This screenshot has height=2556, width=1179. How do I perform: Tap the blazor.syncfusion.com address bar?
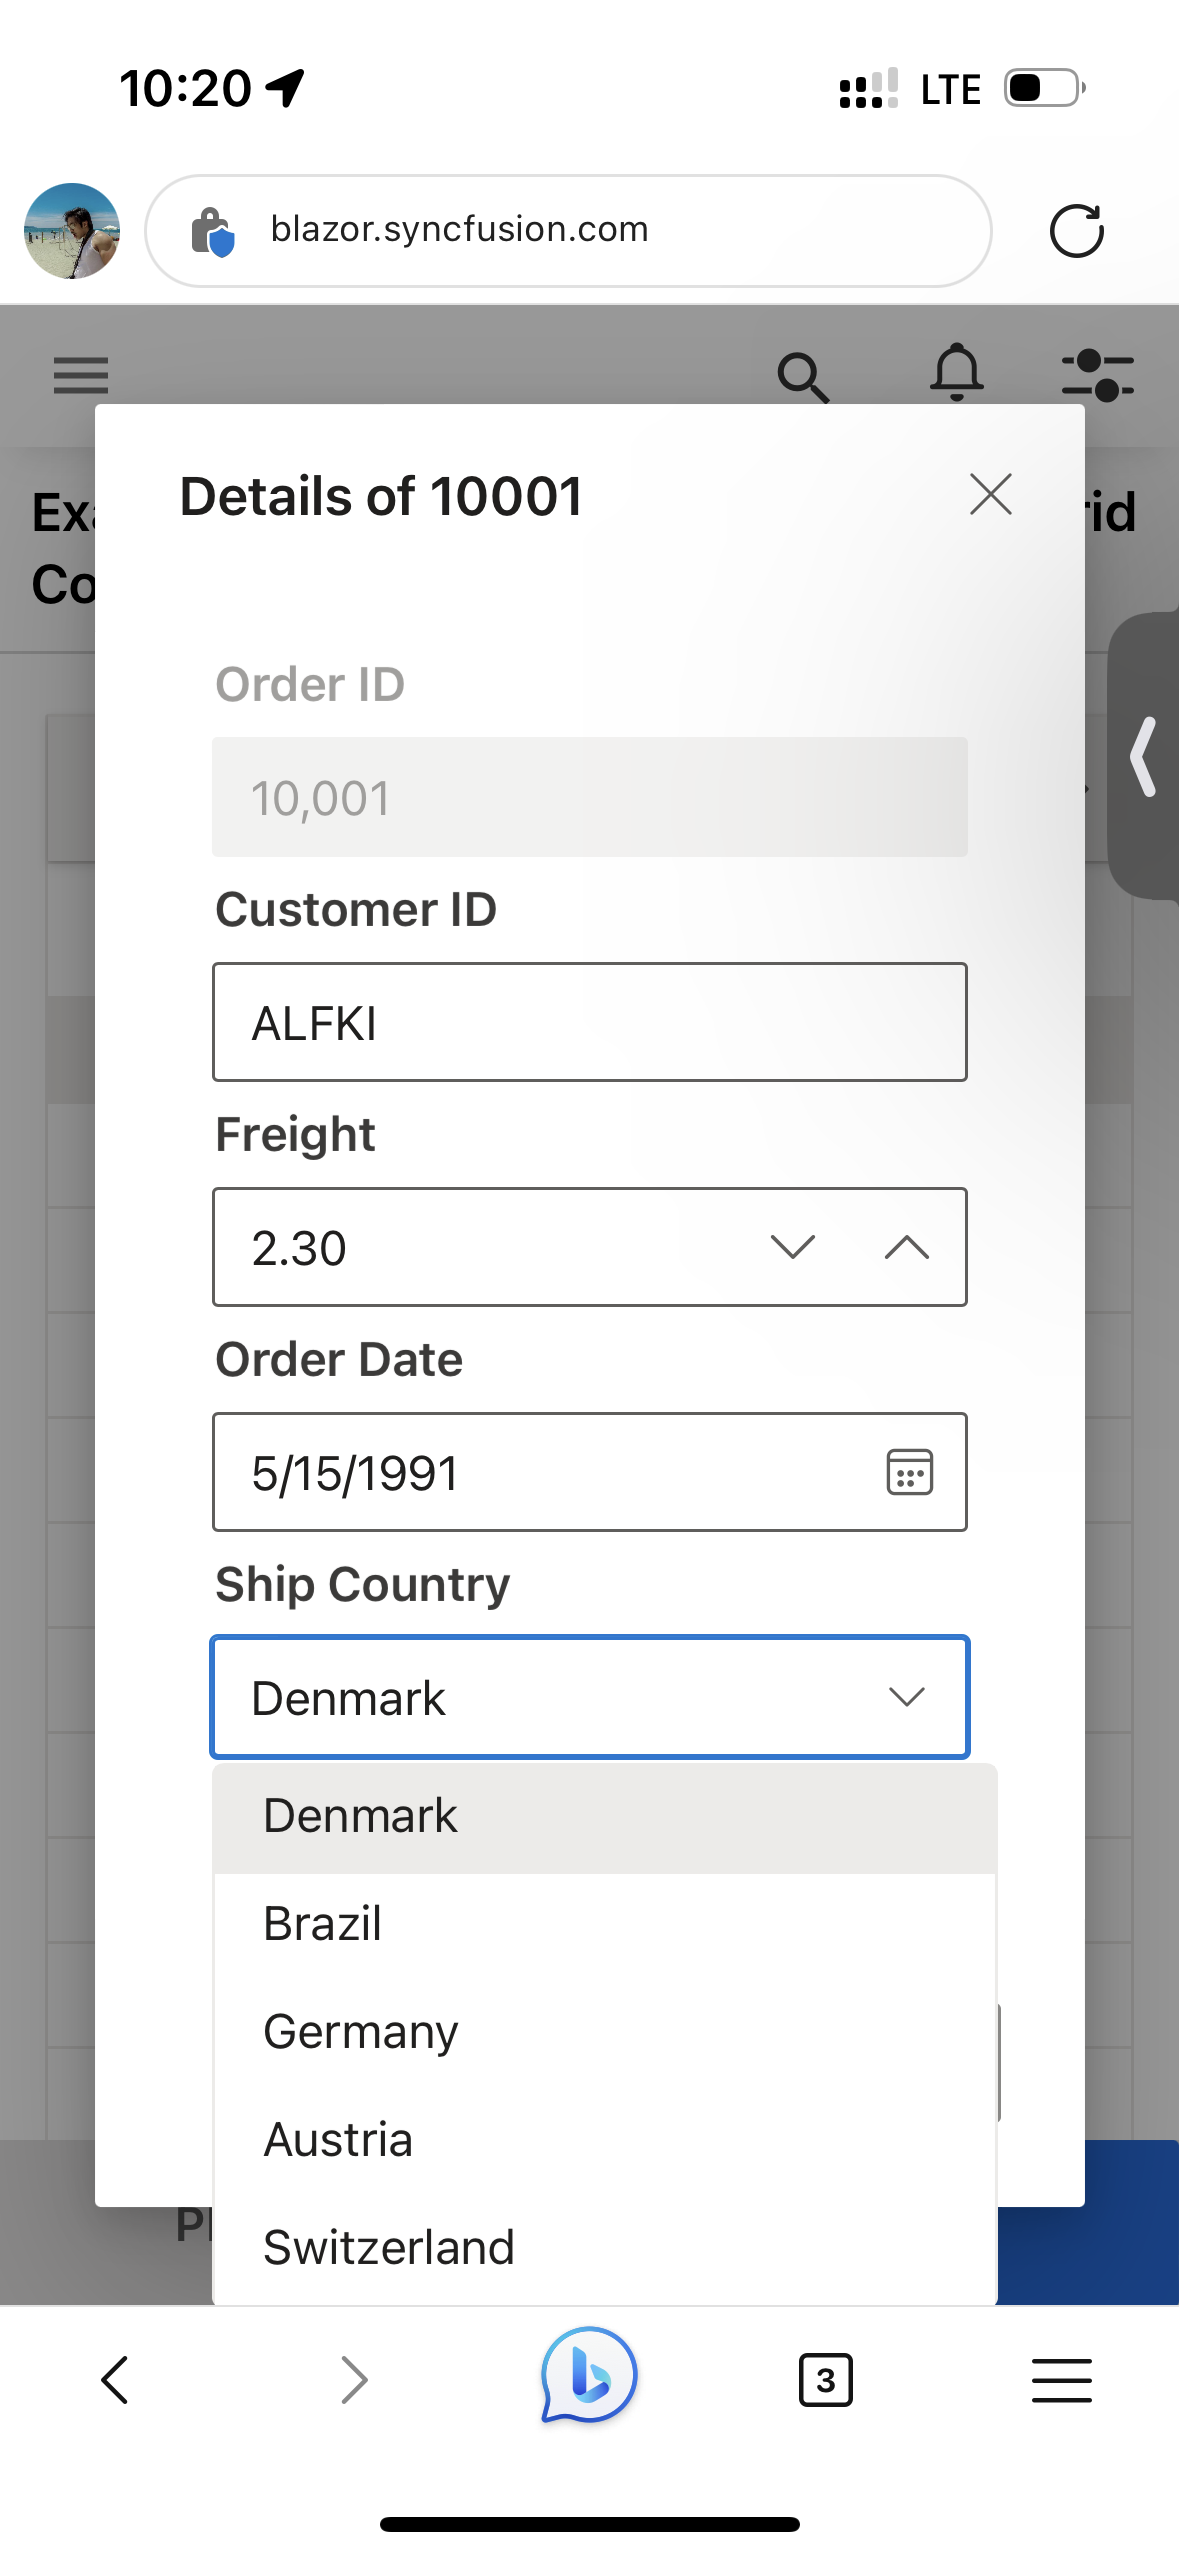pyautogui.click(x=568, y=231)
